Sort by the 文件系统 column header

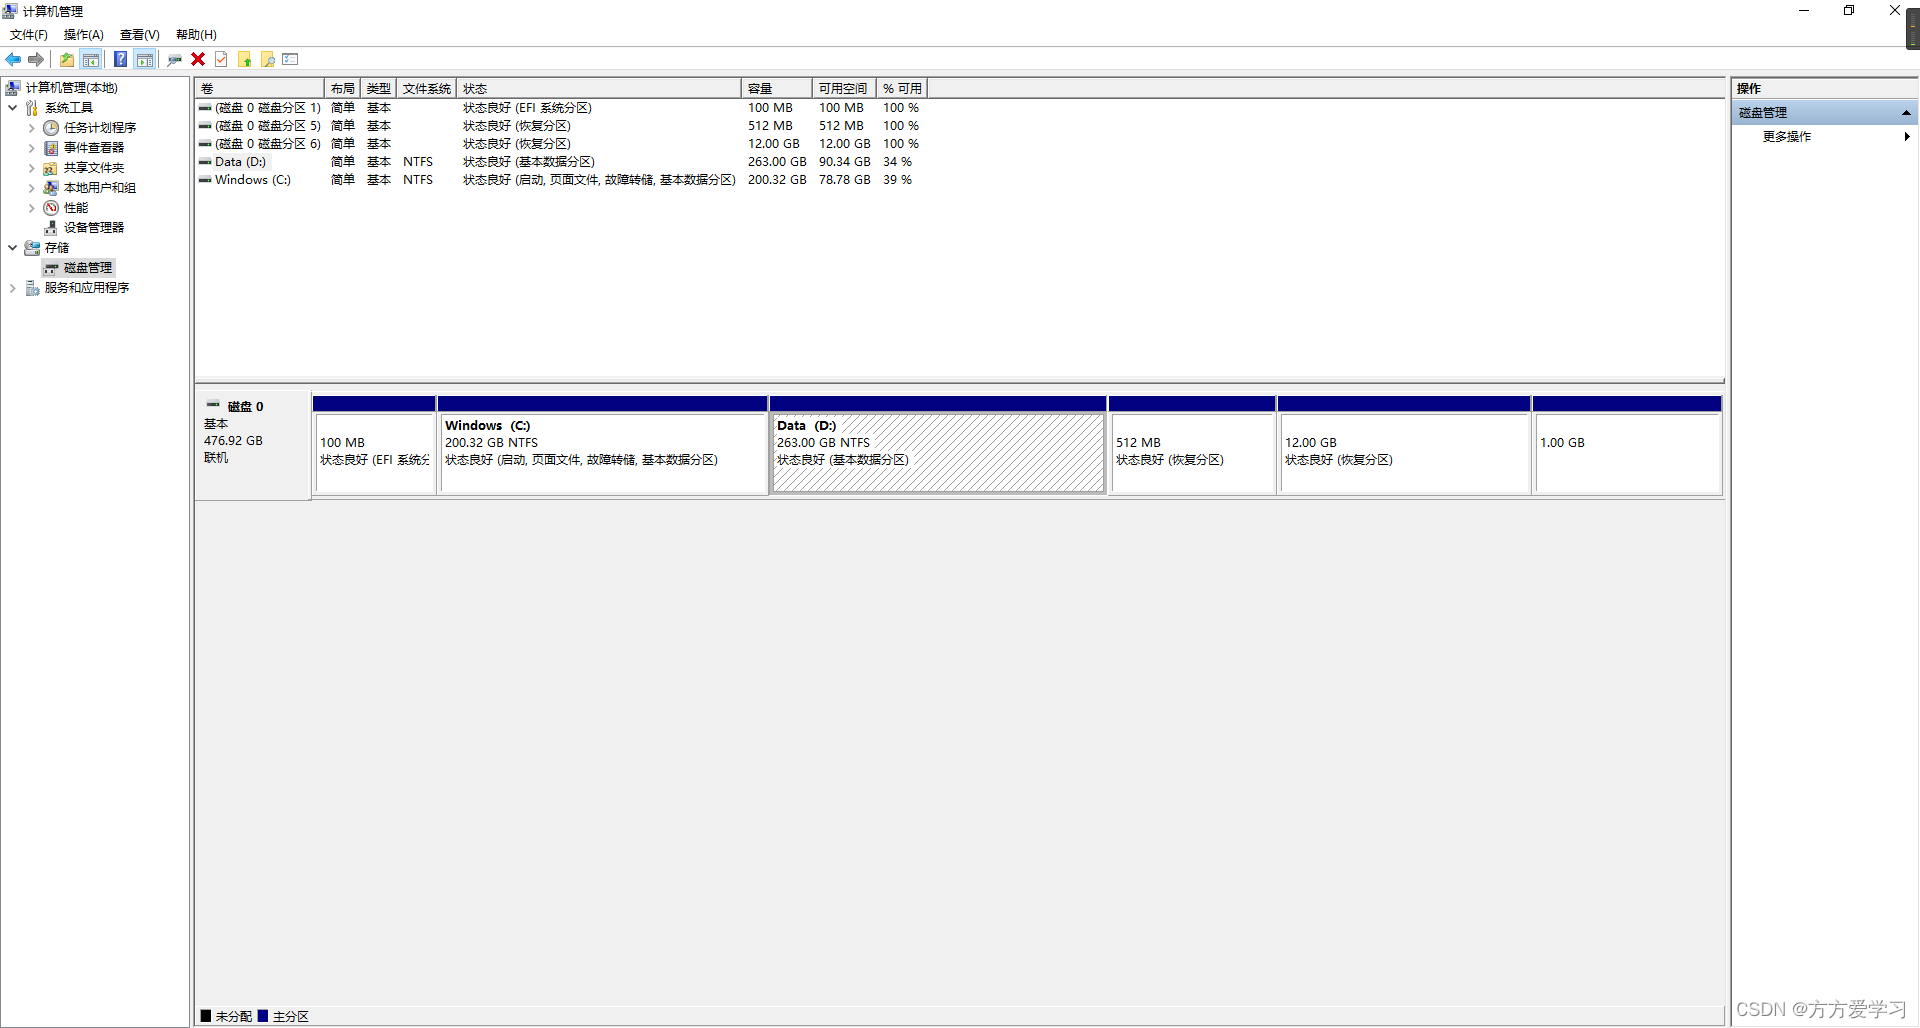[x=427, y=89]
